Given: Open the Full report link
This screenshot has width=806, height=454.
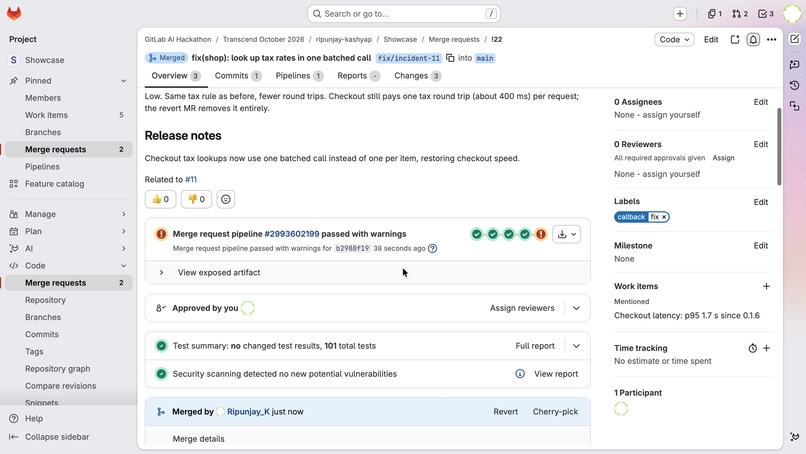Looking at the screenshot, I should 535,346.
